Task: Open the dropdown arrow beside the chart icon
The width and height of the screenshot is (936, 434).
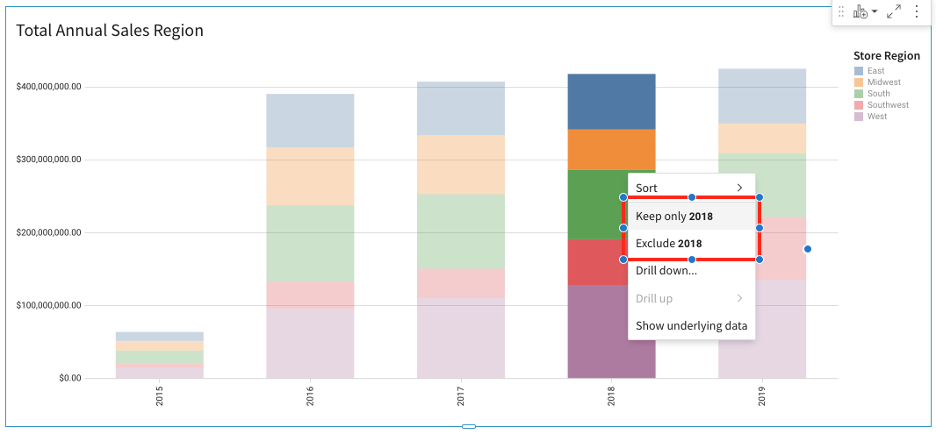Action: click(x=875, y=12)
